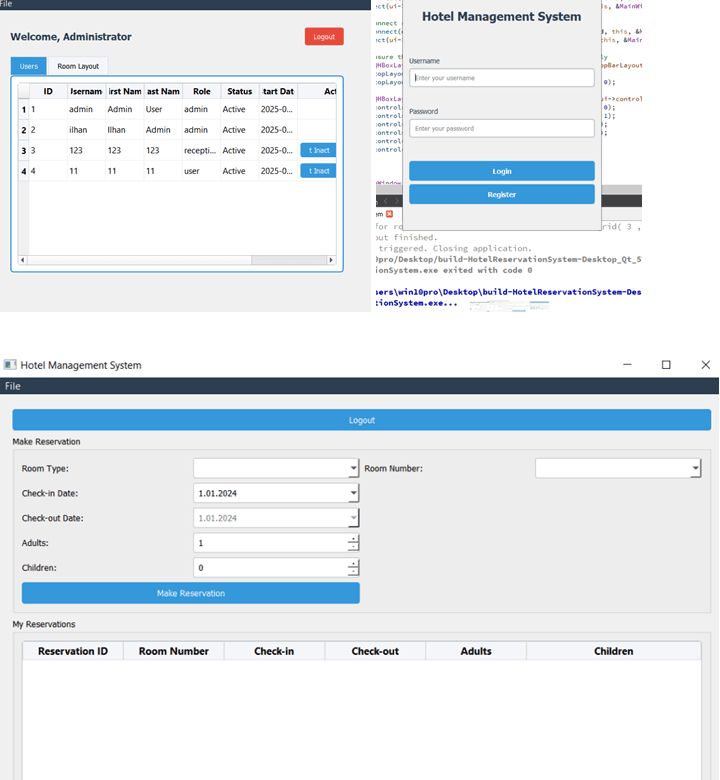
Task: Minimize the Hotel Management System window
Action: point(627,365)
